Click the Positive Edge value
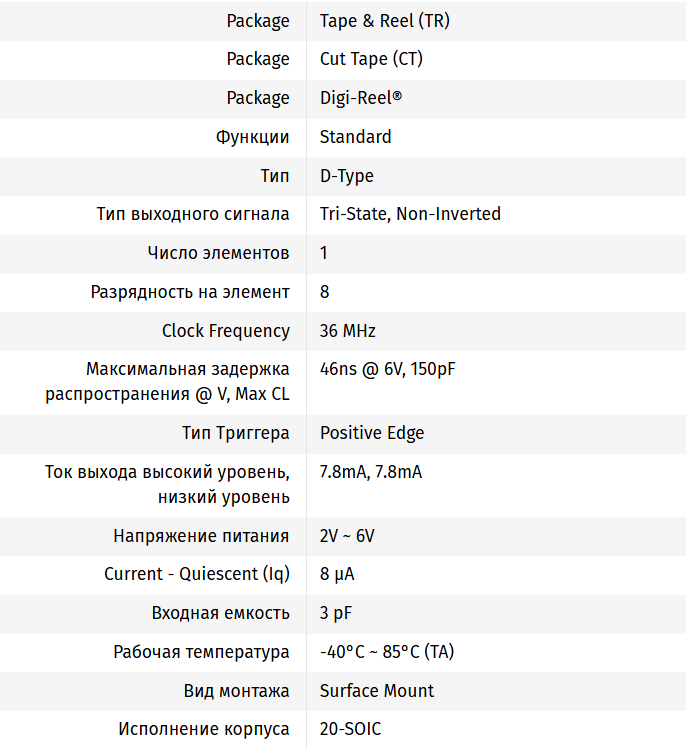The image size is (686, 750). (372, 433)
